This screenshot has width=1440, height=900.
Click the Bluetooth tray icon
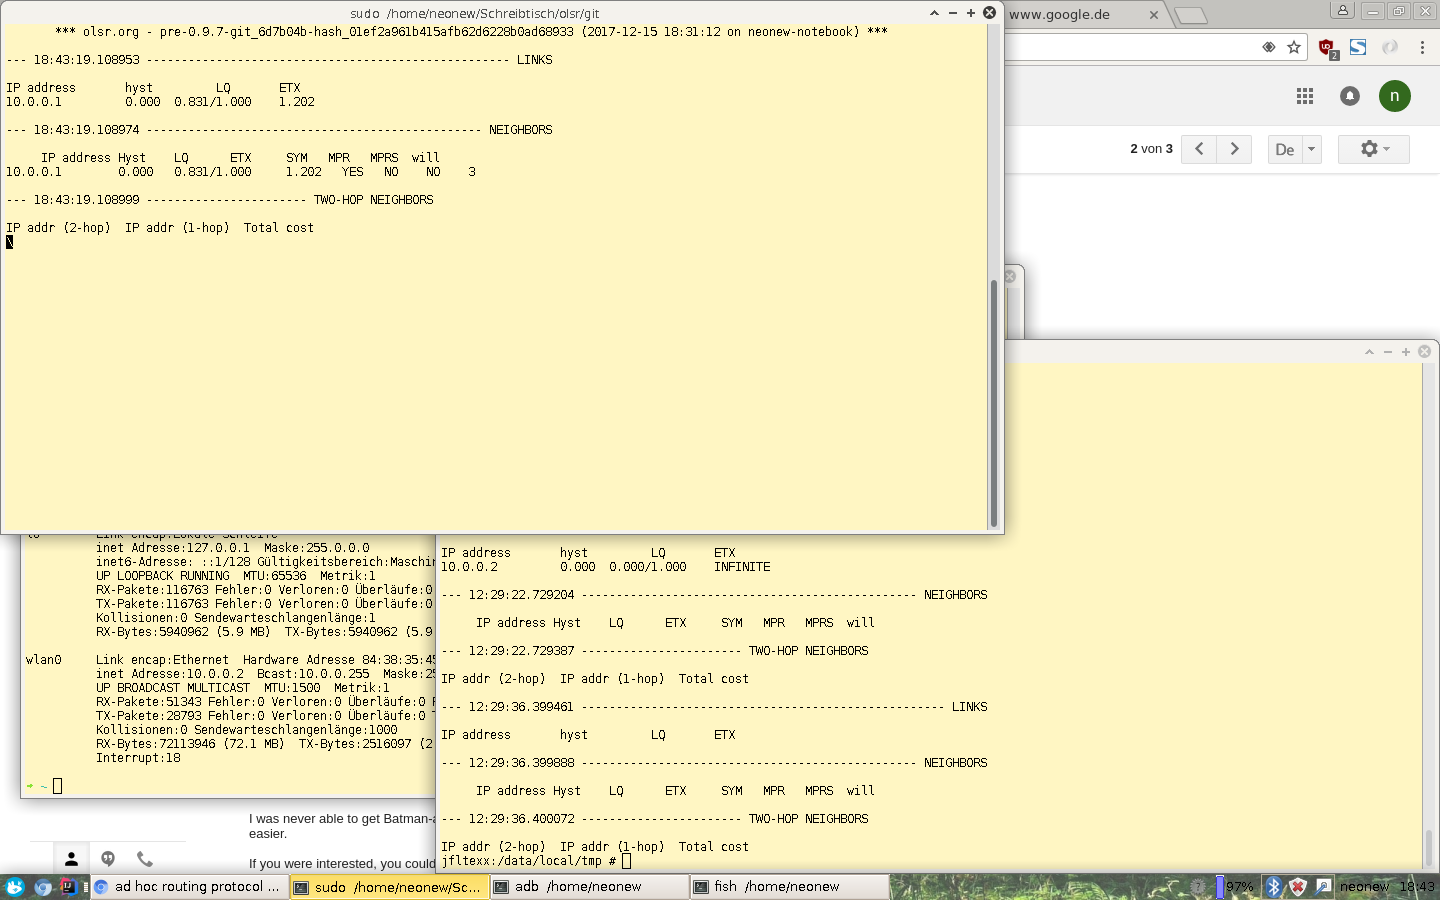1273,887
